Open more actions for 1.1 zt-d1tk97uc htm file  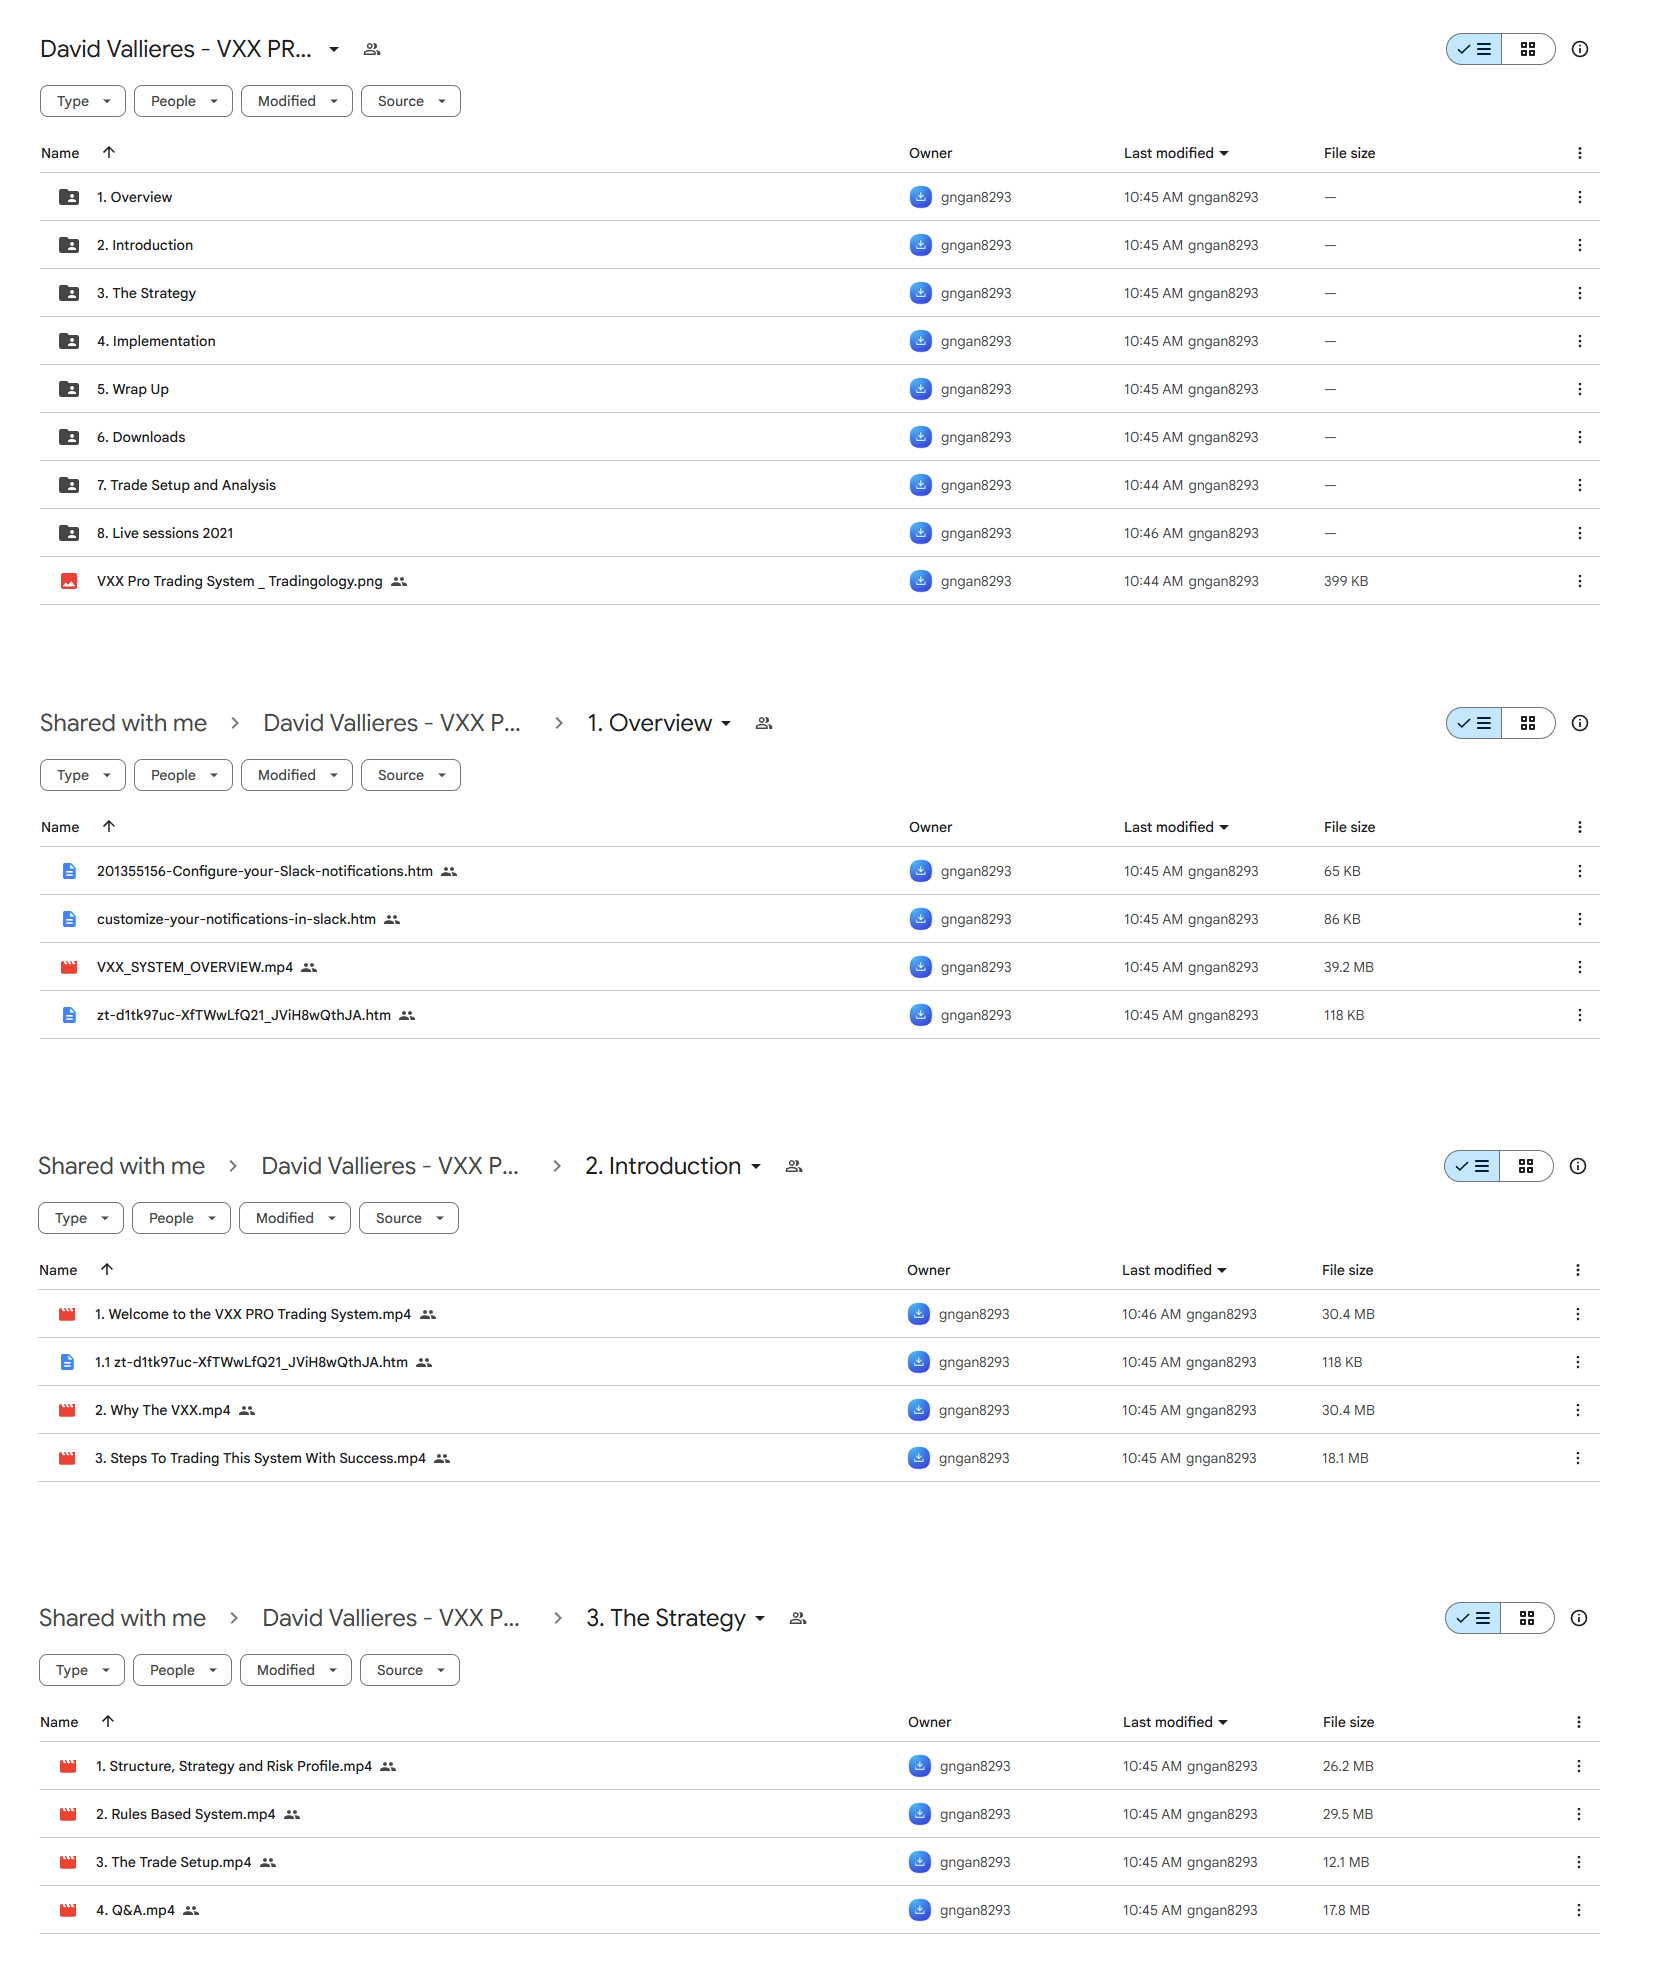tap(1578, 1362)
